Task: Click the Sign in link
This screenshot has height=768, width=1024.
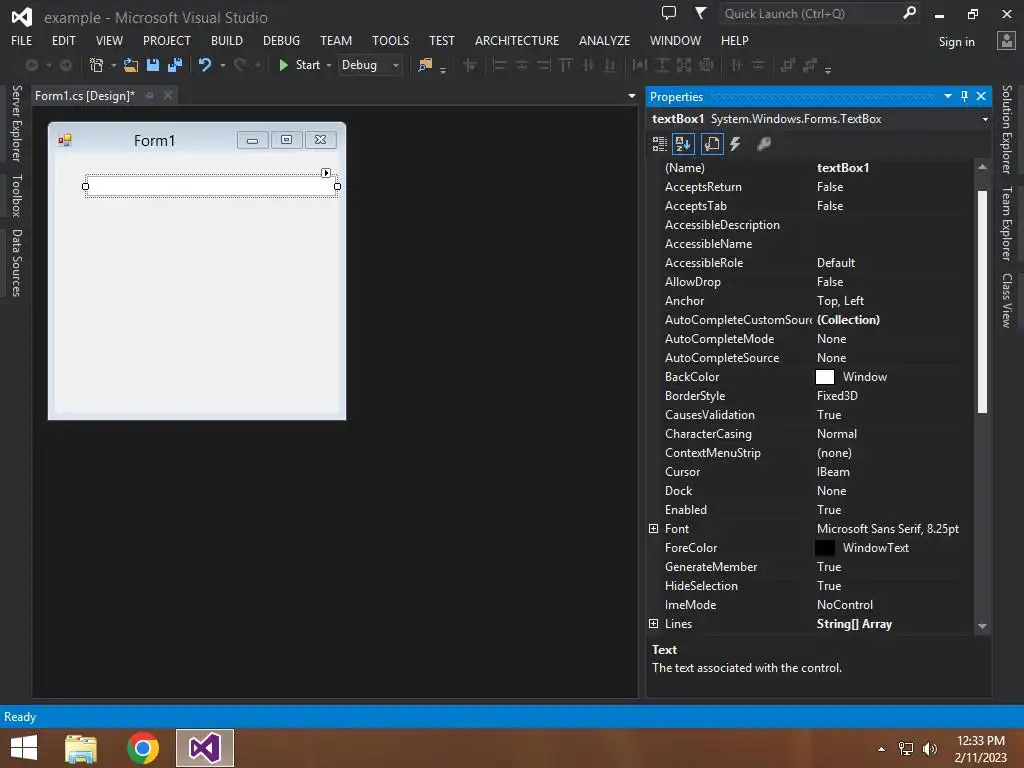Action: [957, 42]
